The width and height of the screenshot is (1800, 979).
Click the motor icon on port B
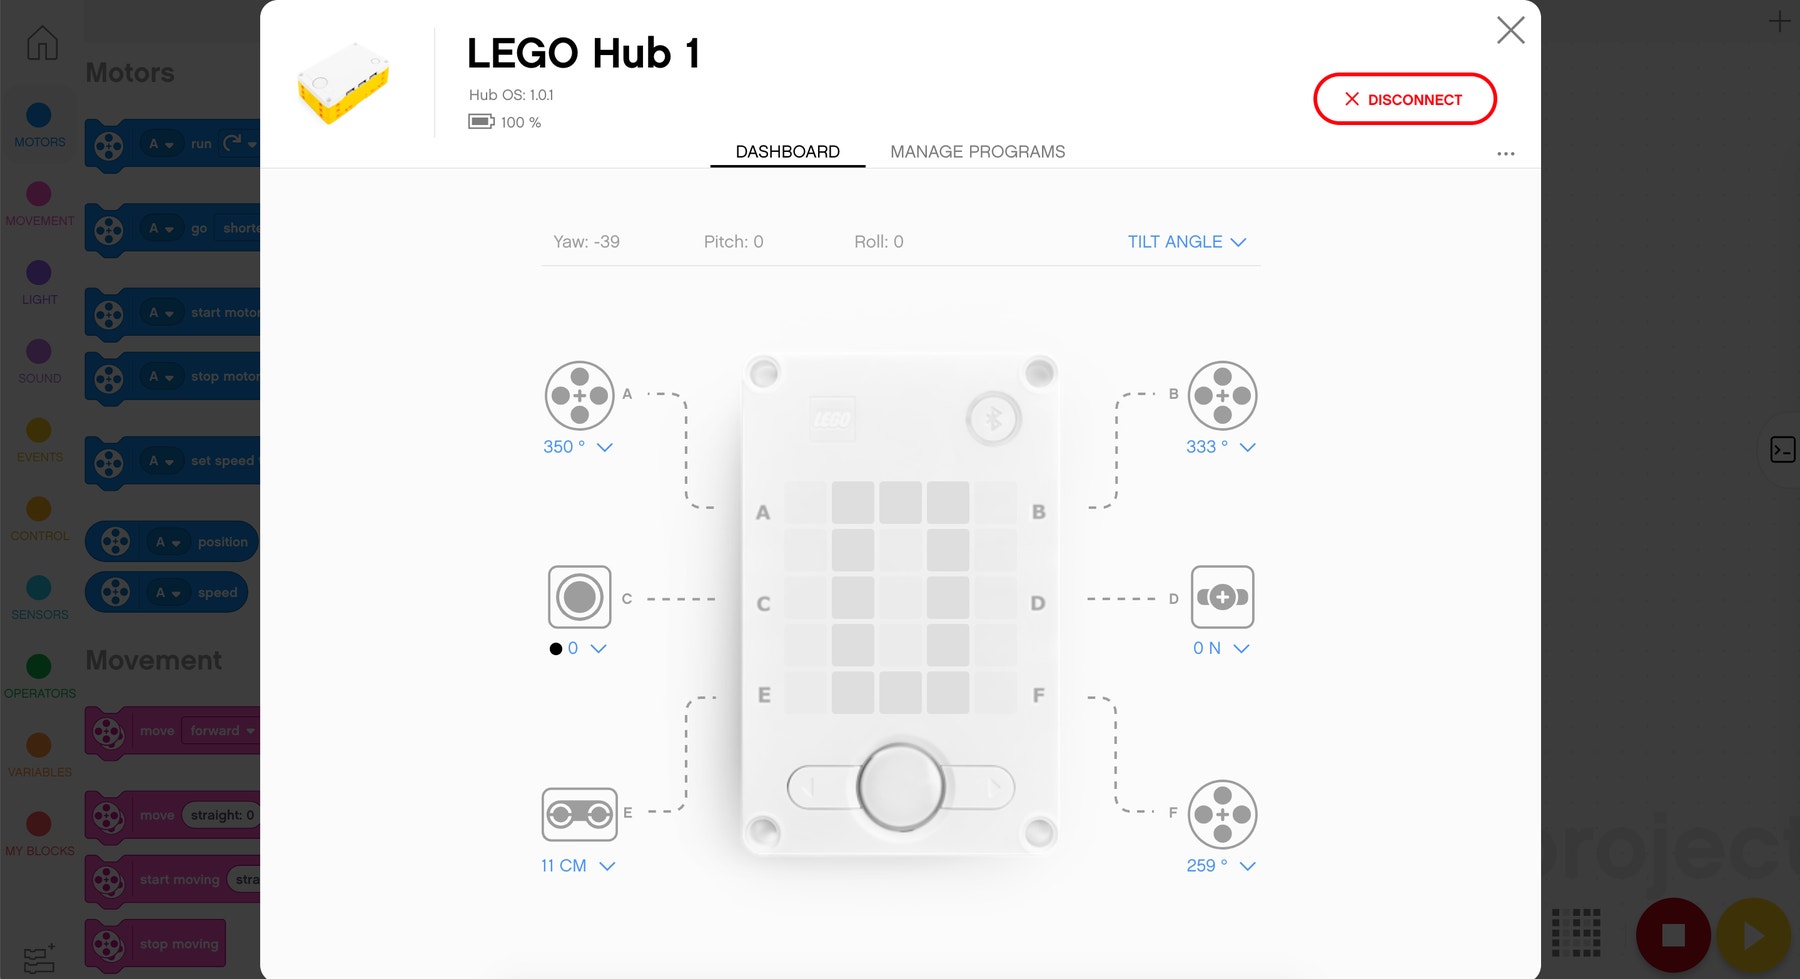pos(1222,396)
